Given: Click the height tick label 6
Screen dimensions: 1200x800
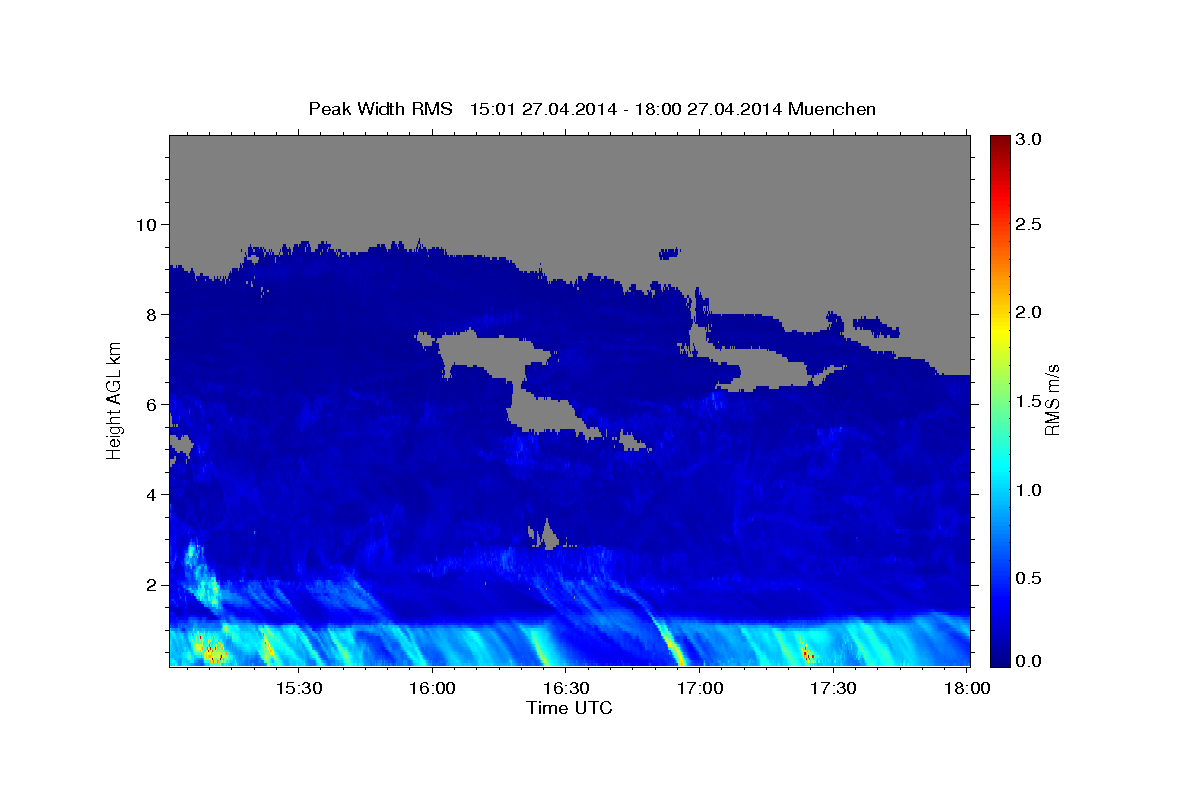Looking at the screenshot, I should point(153,404).
